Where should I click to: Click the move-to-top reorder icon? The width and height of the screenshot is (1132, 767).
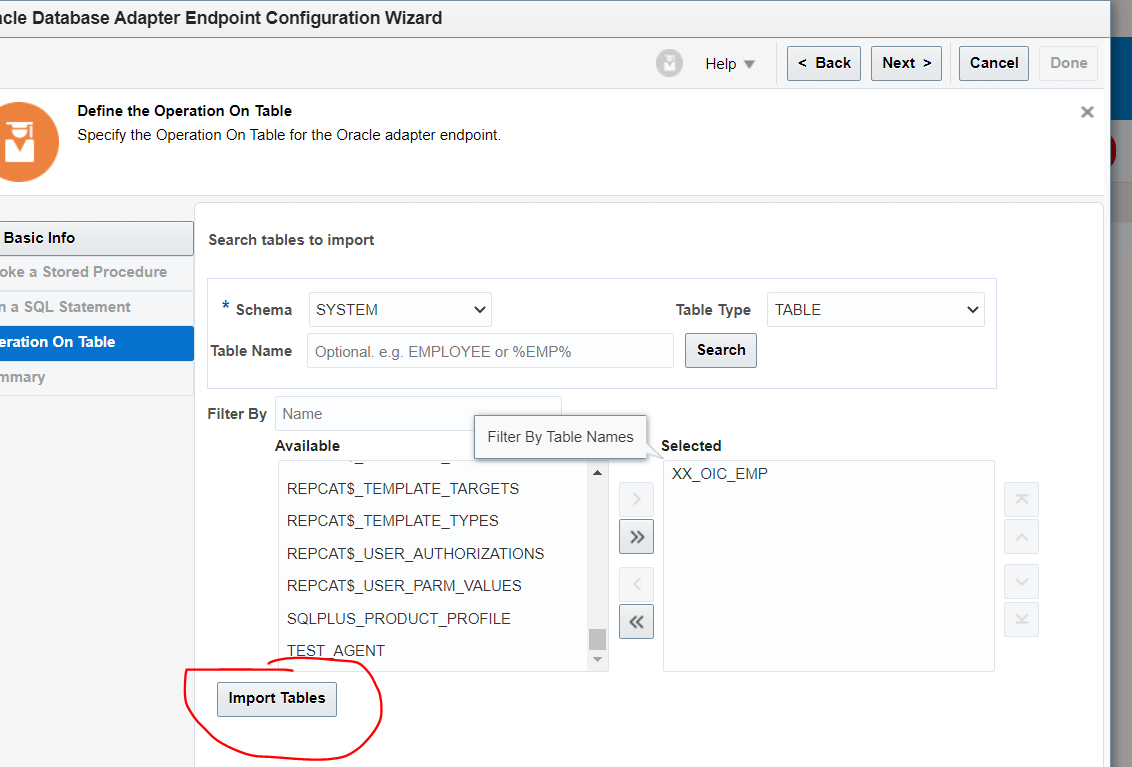[1021, 499]
